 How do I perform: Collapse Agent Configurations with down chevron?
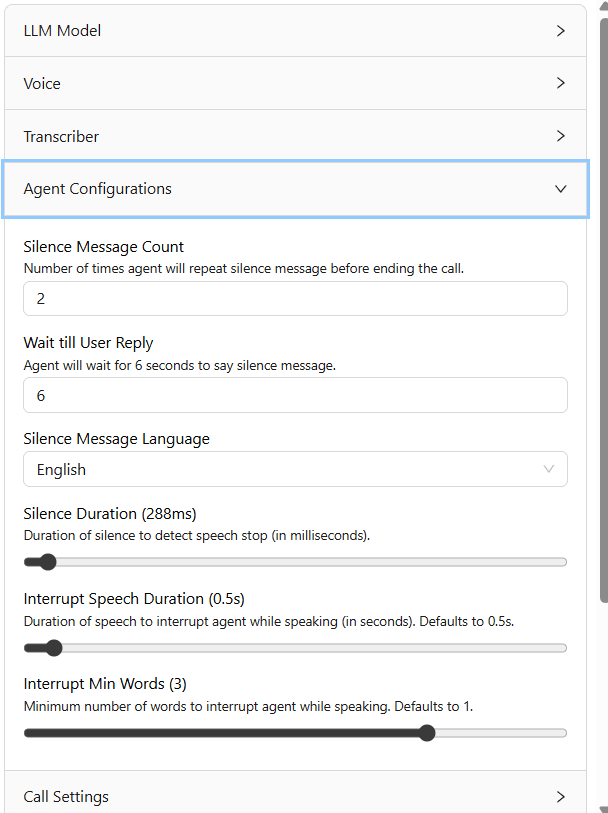tap(560, 189)
